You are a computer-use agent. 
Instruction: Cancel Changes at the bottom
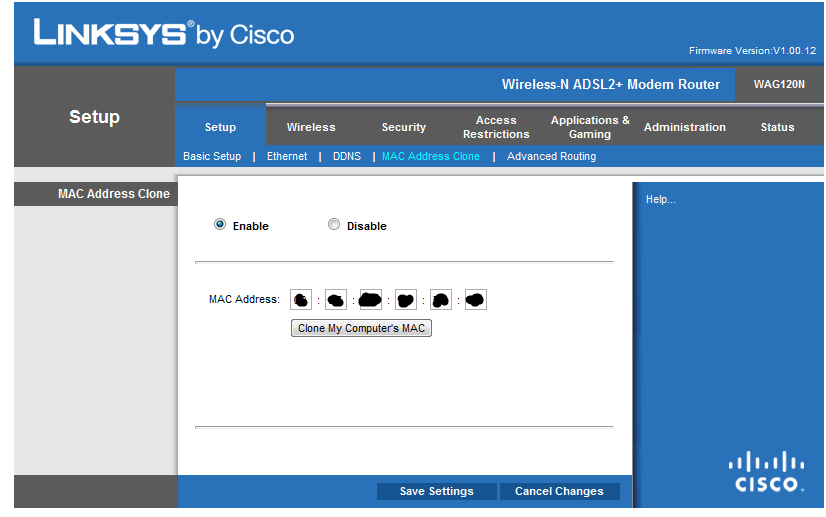(559, 491)
